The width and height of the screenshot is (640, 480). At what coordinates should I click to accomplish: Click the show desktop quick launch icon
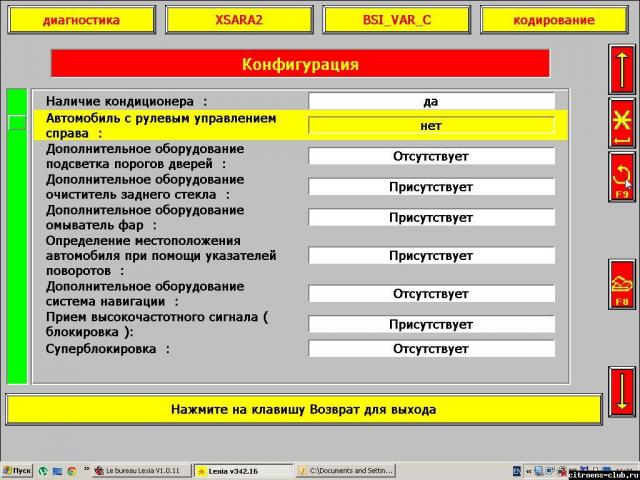(57, 471)
